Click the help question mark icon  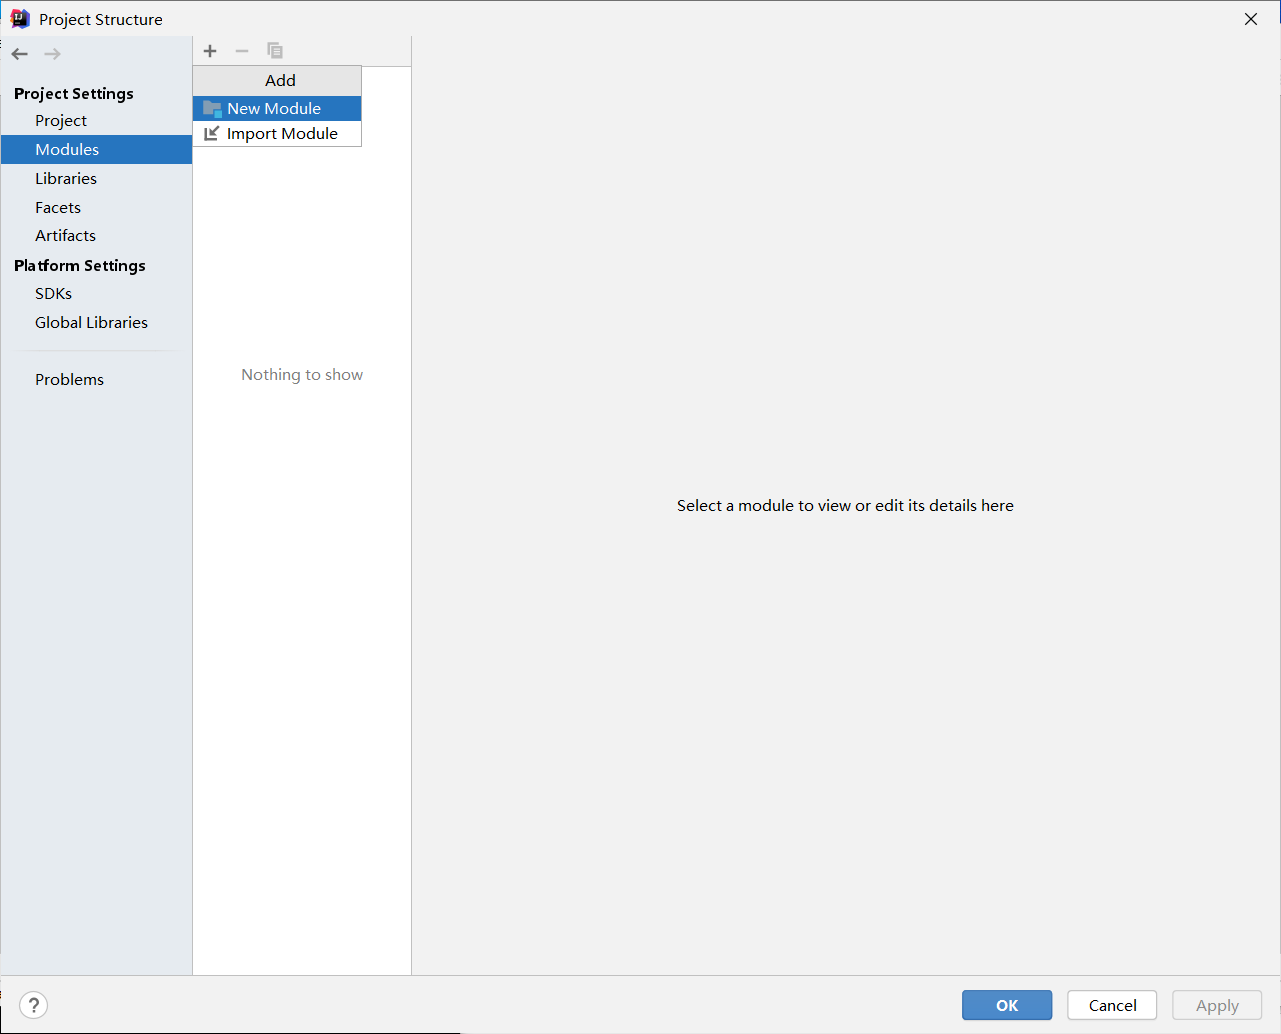click(33, 1005)
